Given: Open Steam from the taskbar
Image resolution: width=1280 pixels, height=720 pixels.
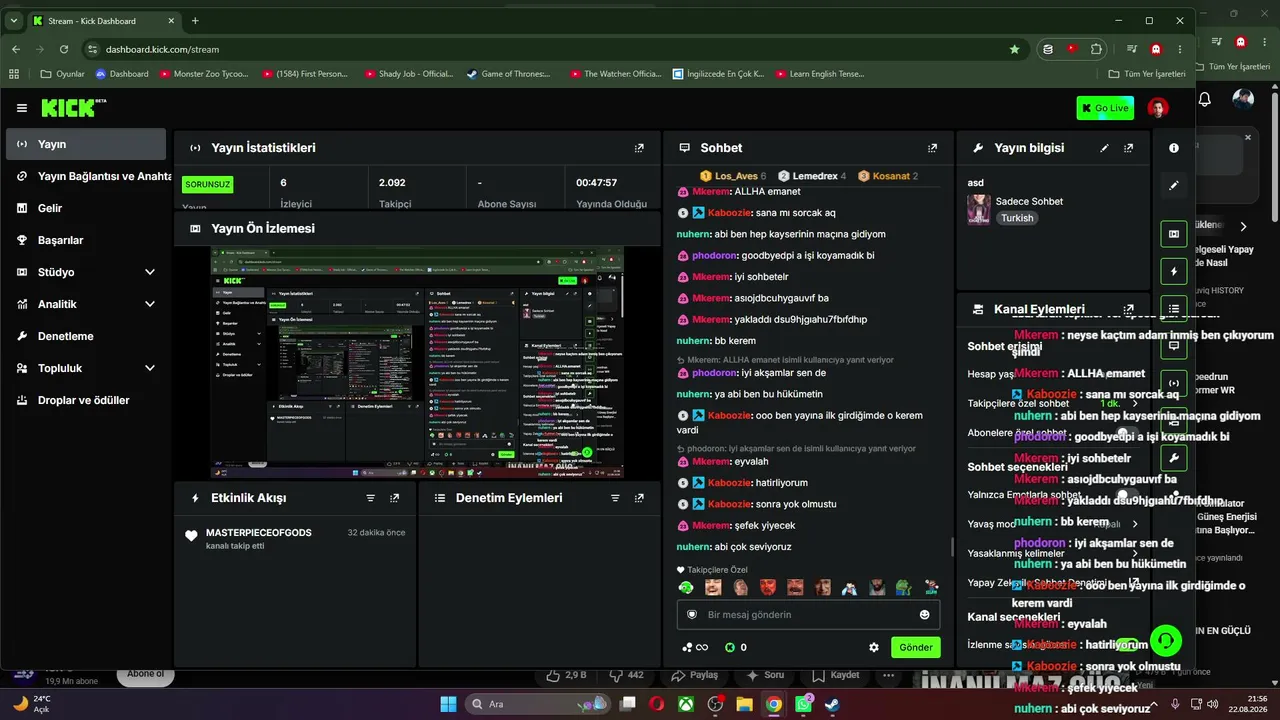Looking at the screenshot, I should pos(832,704).
